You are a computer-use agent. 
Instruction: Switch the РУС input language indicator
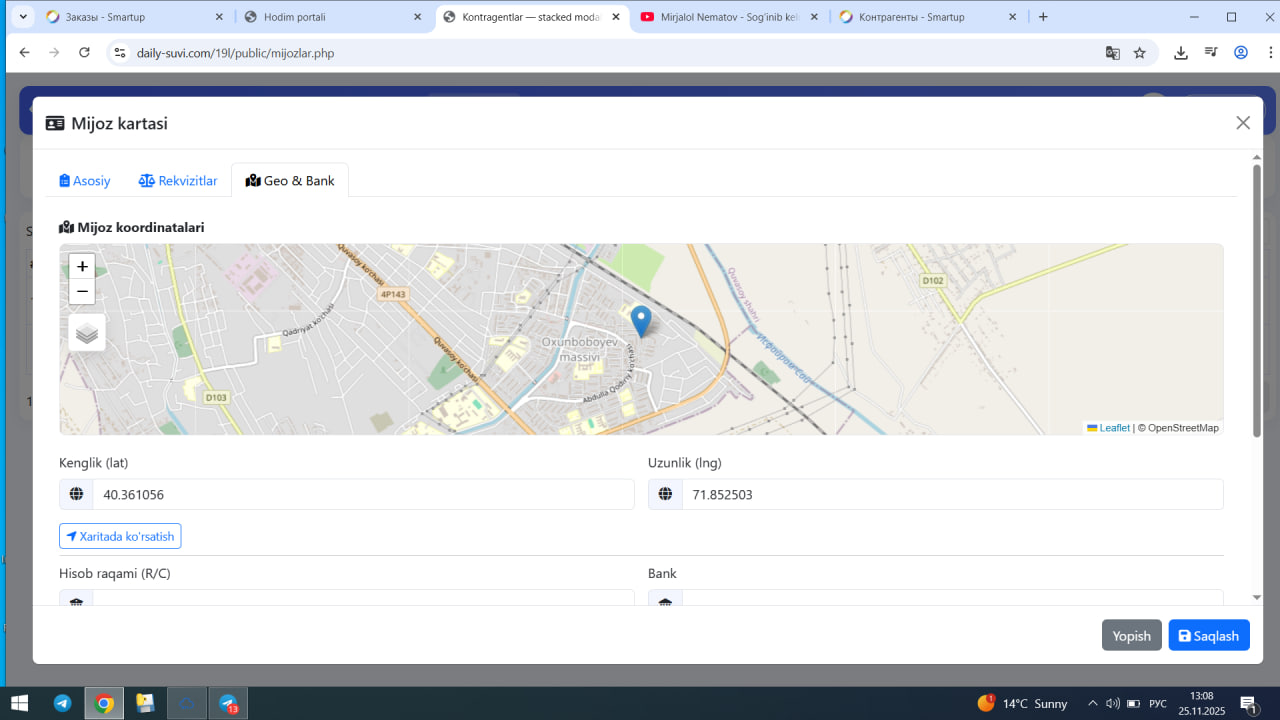1158,704
